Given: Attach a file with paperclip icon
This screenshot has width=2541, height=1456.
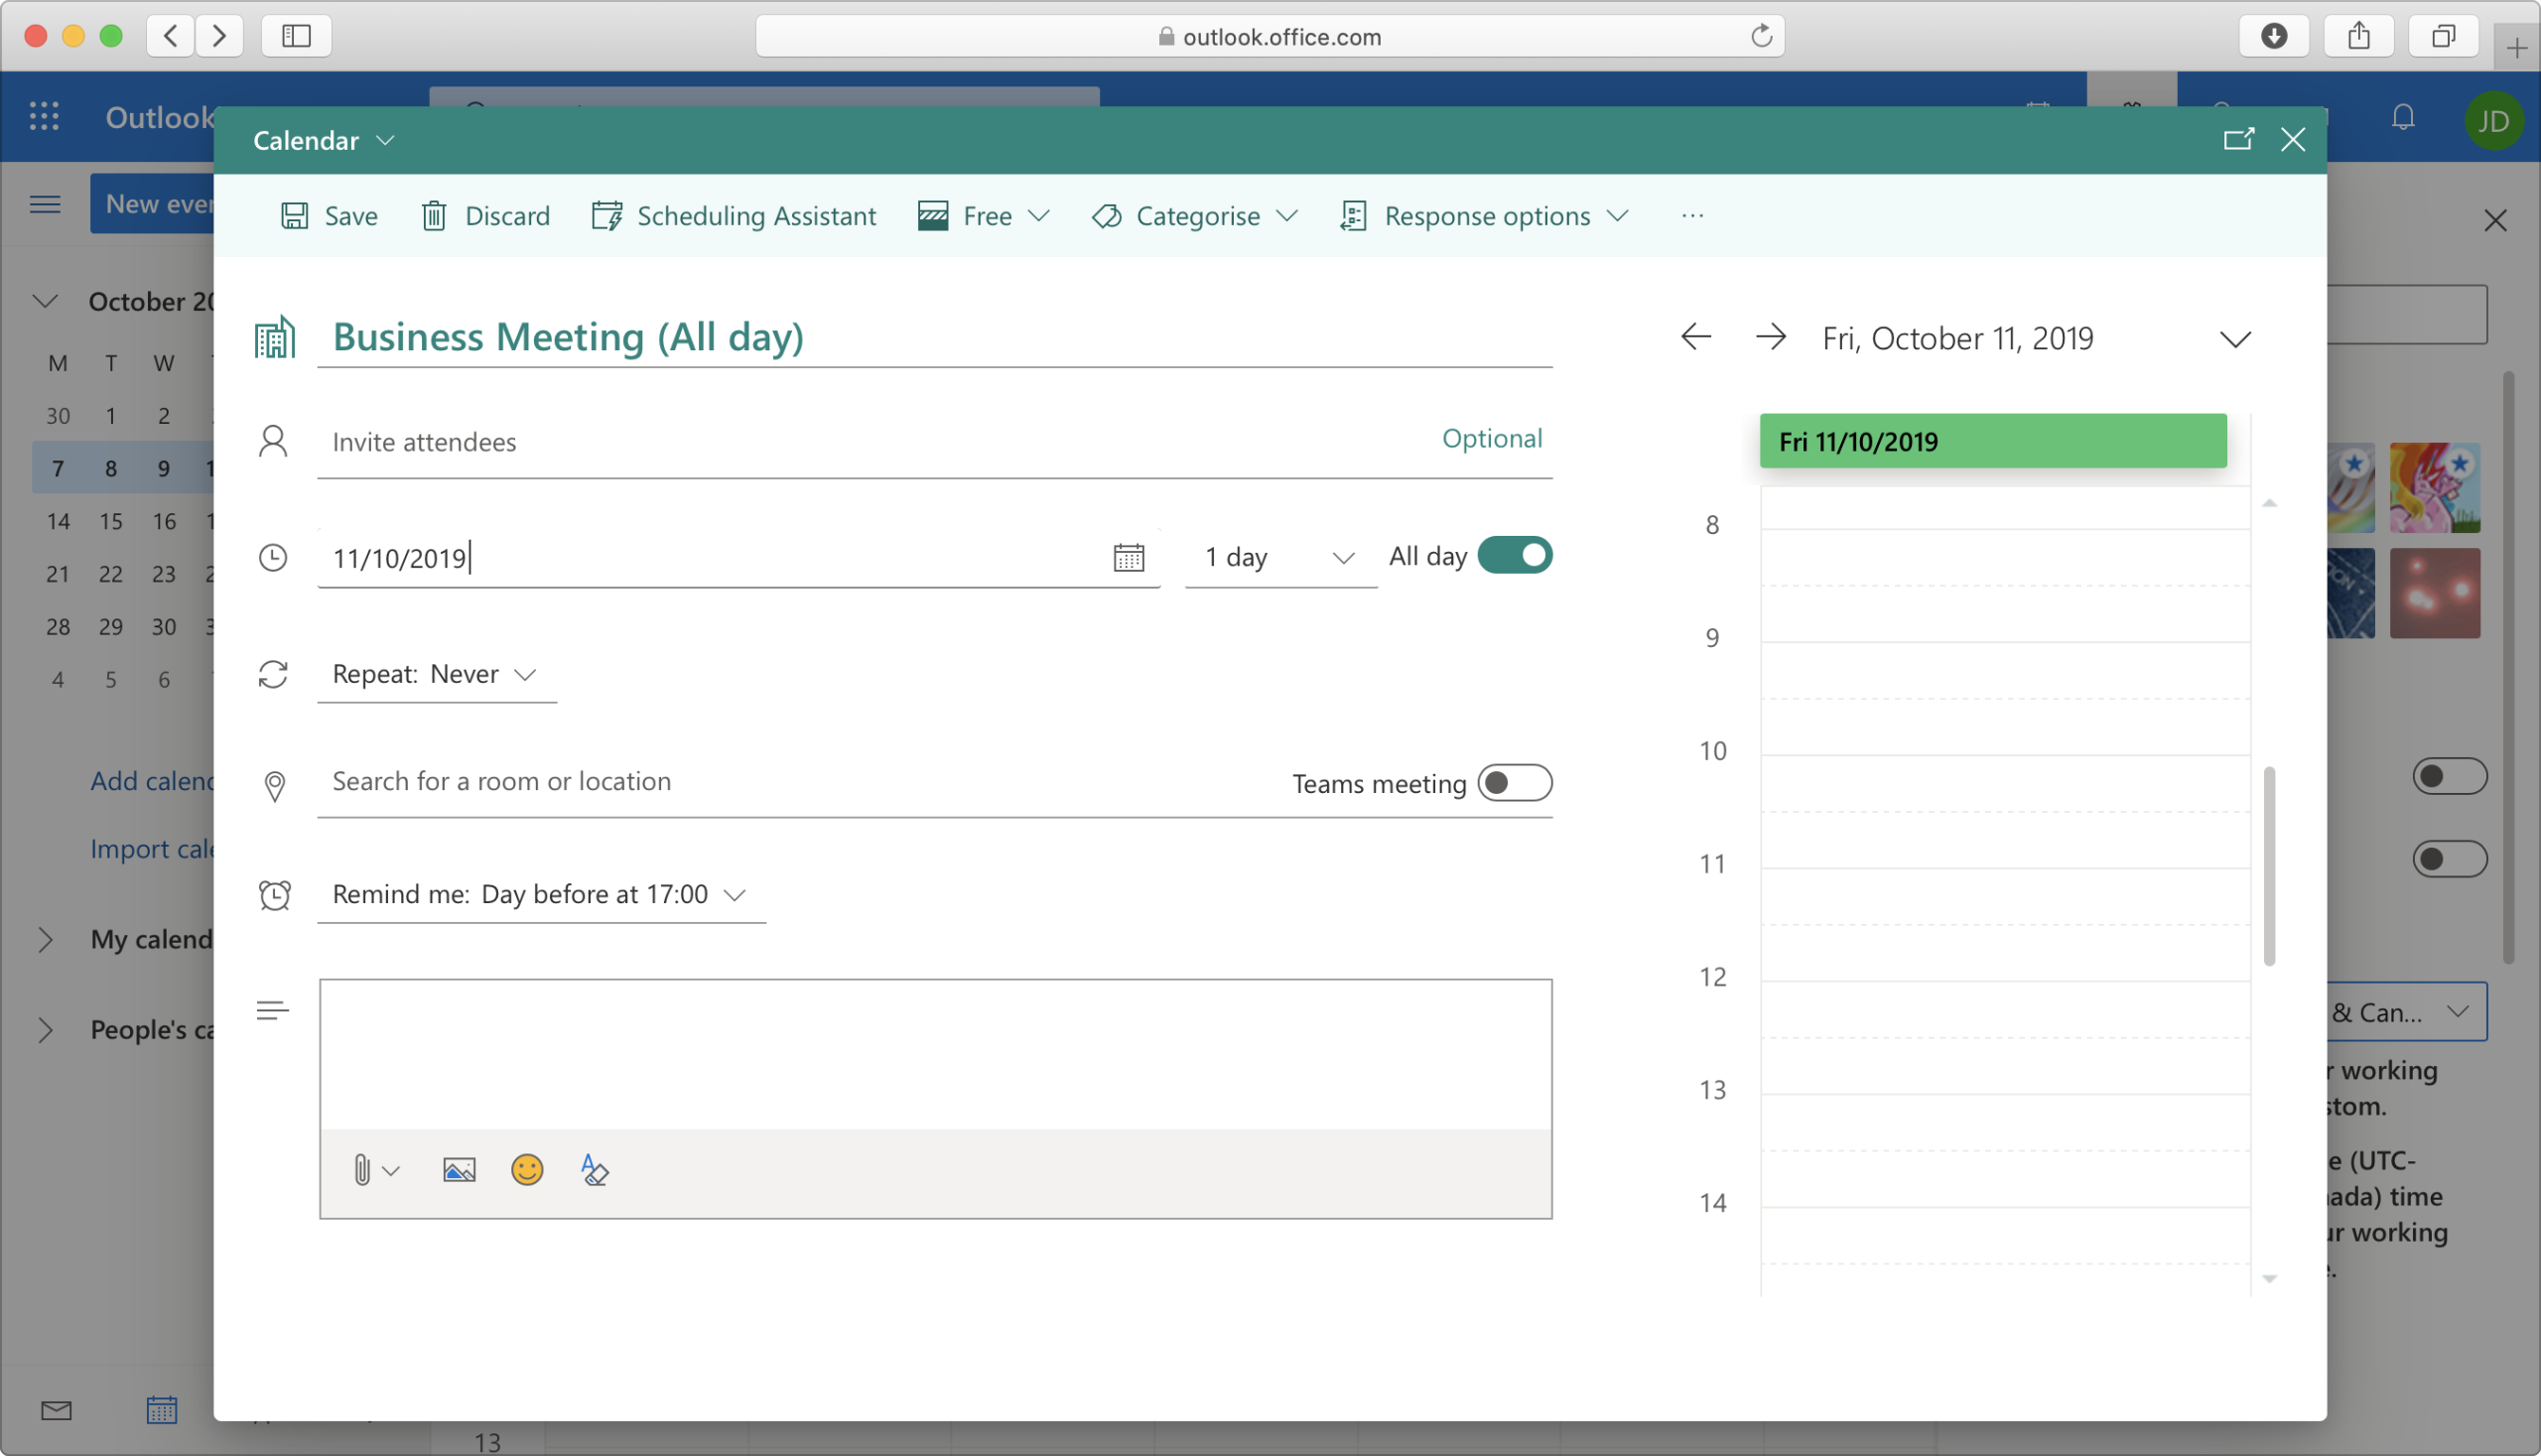Looking at the screenshot, I should pos(362,1170).
